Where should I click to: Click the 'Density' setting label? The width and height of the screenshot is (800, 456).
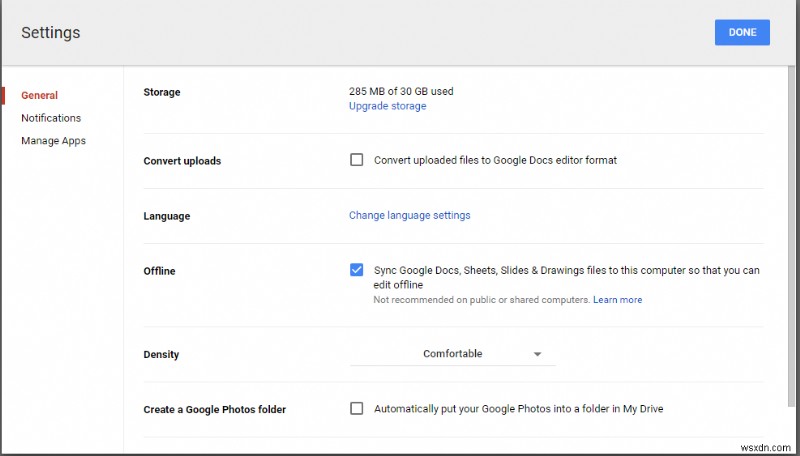pyautogui.click(x=161, y=354)
